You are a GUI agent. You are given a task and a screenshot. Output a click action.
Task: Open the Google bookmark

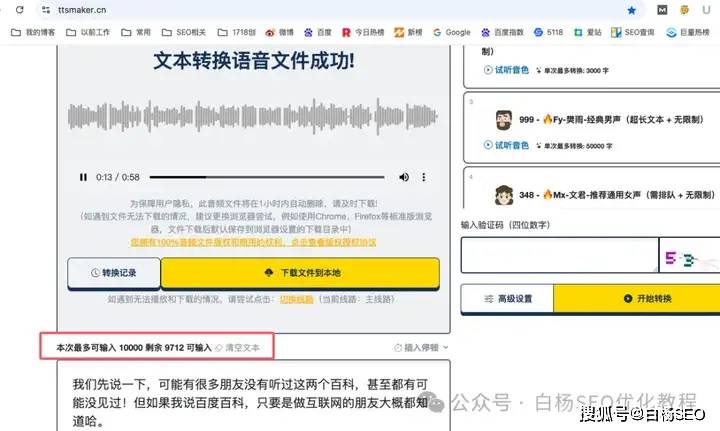tap(452, 32)
